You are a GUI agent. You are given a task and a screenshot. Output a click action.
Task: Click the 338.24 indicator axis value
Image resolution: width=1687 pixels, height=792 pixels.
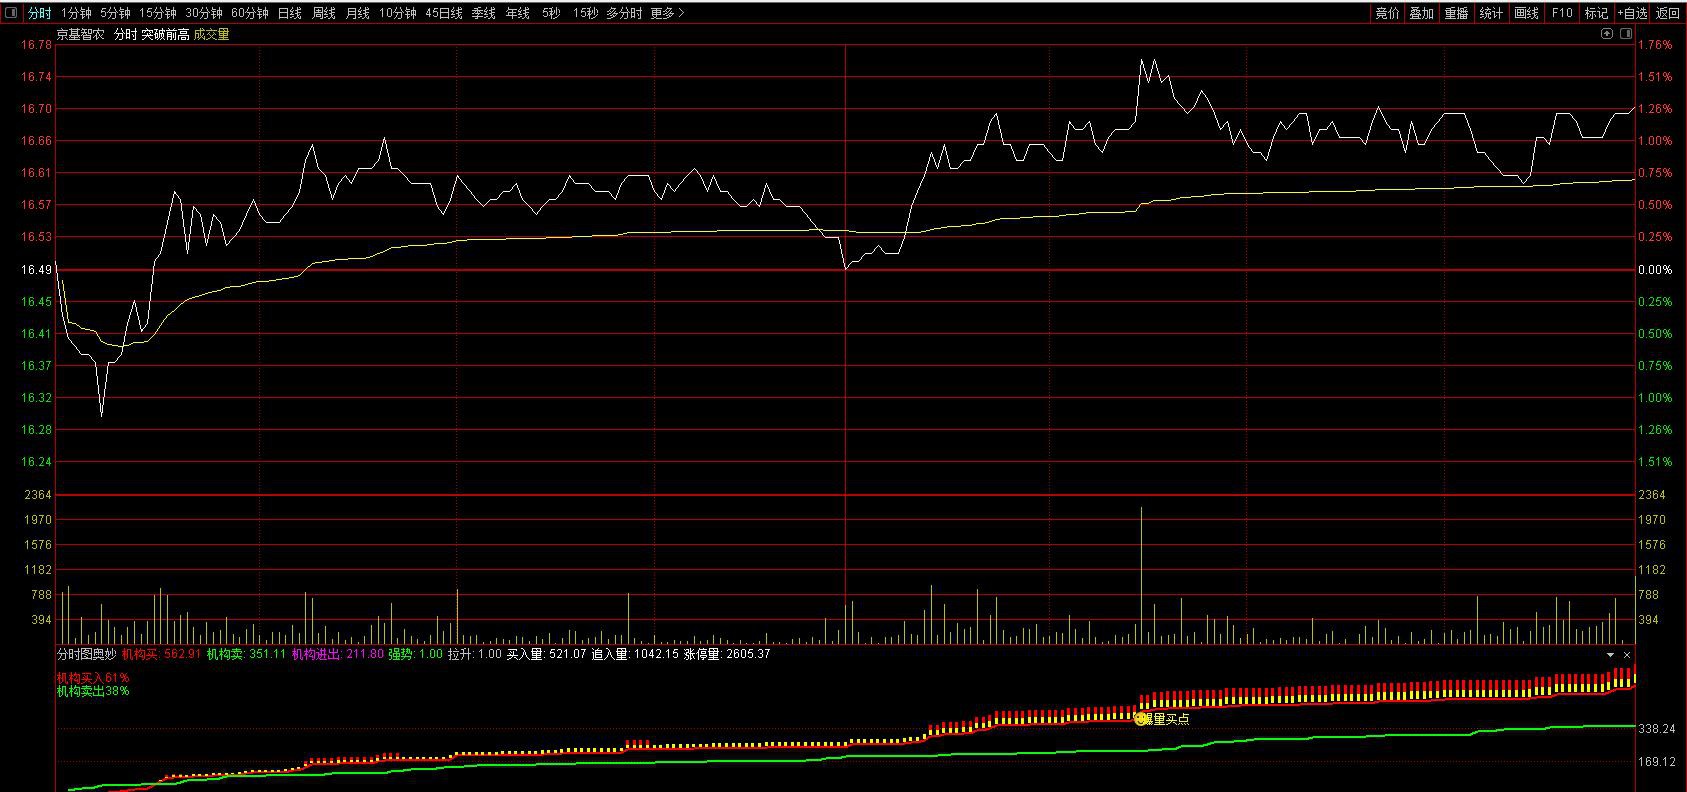[x=1657, y=730]
